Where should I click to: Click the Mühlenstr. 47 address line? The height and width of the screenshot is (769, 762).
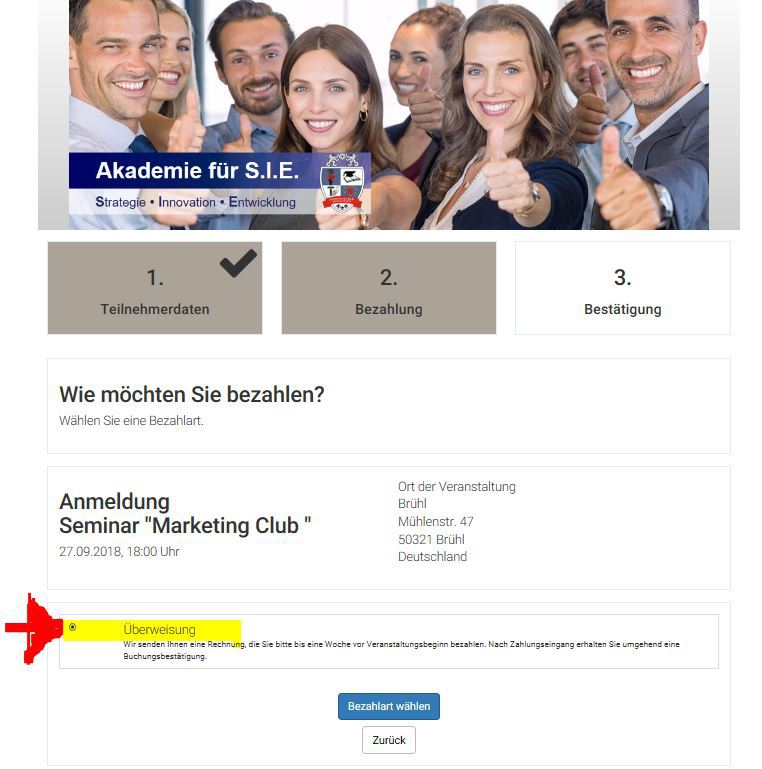pyautogui.click(x=435, y=521)
